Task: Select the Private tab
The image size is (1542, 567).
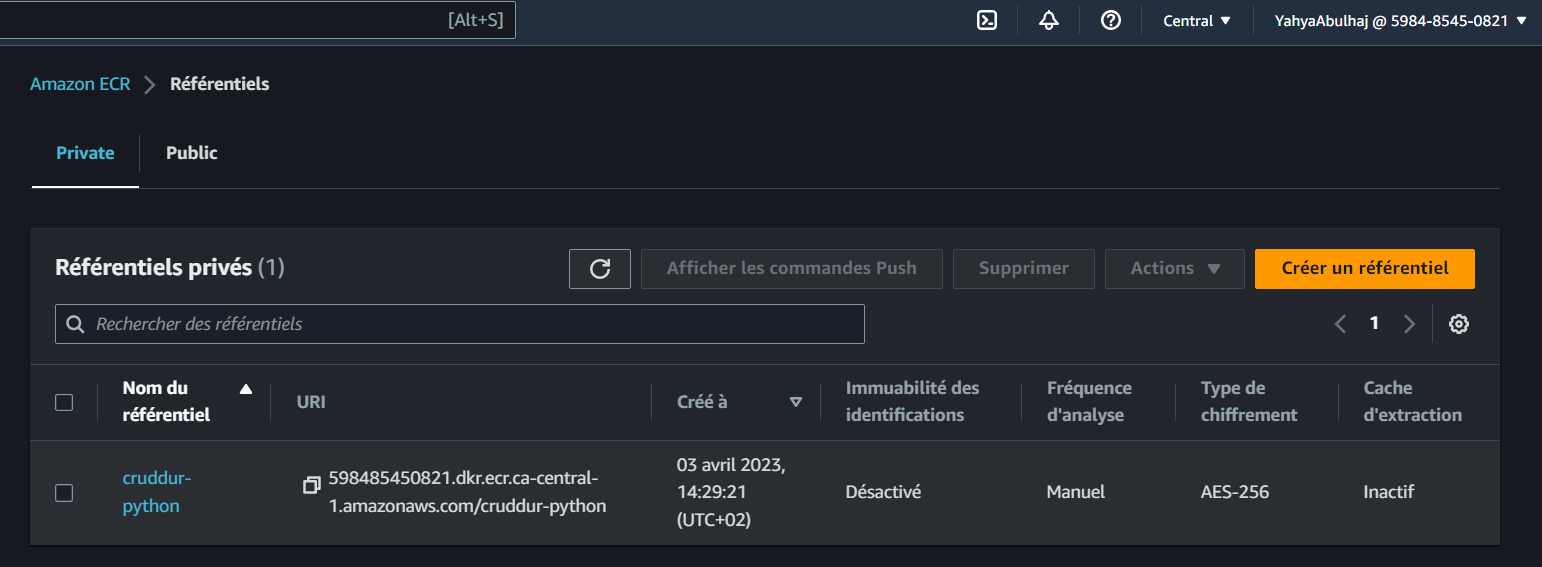Action: pyautogui.click(x=85, y=153)
